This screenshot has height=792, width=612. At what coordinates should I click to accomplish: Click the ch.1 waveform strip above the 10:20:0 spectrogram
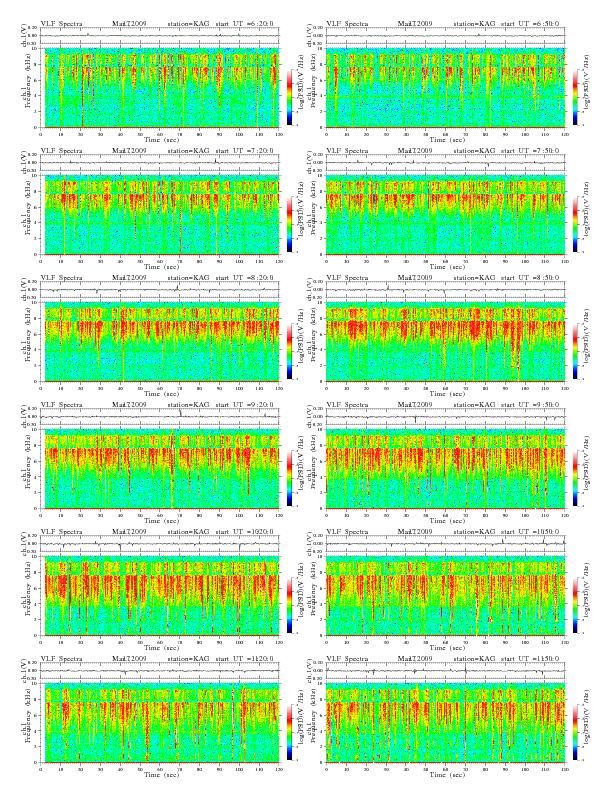[x=160, y=543]
